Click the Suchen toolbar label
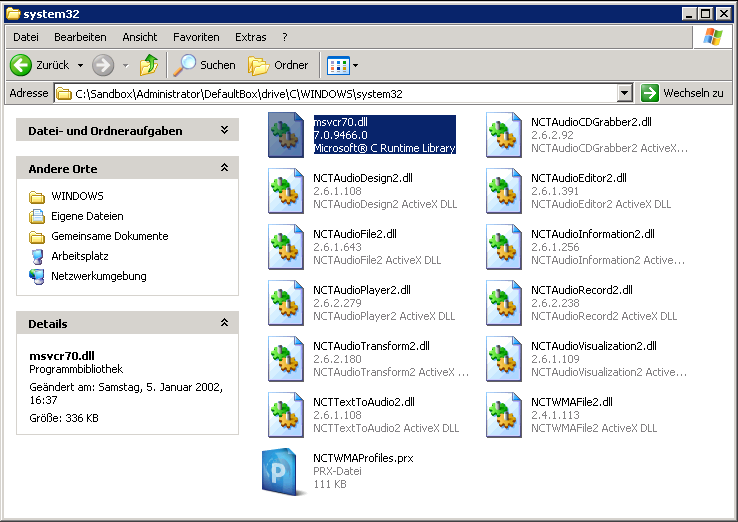The image size is (738, 522). pos(218,65)
